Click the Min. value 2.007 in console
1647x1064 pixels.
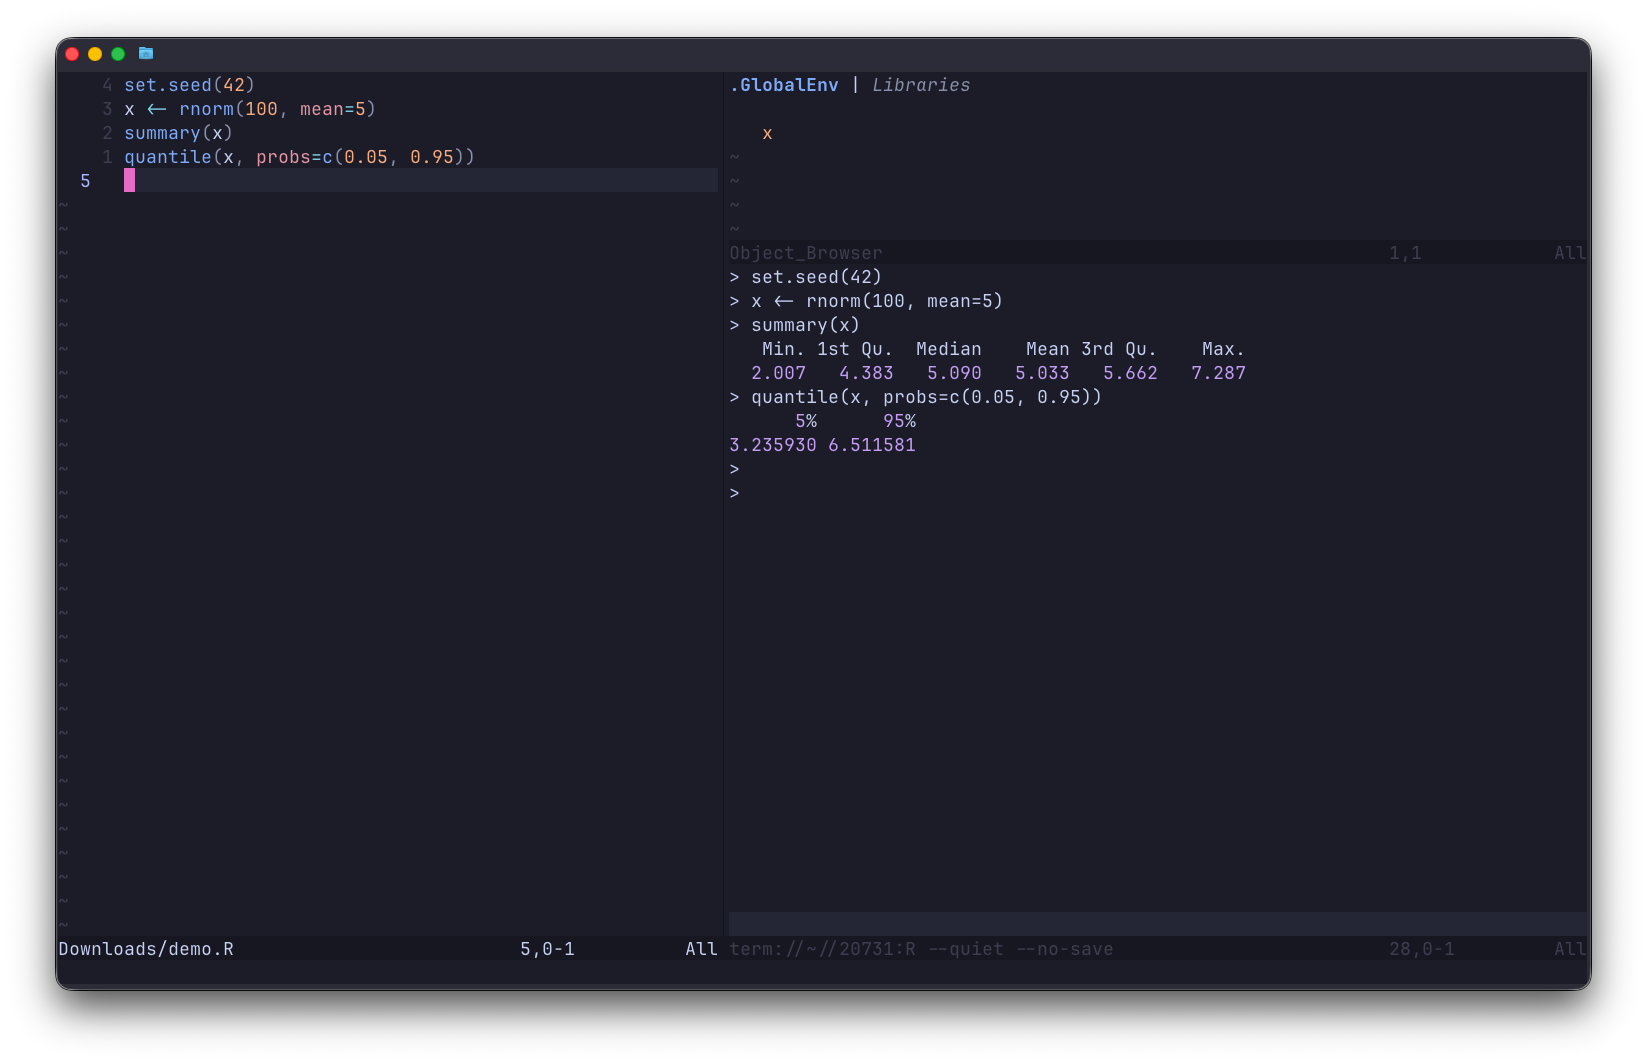pos(778,373)
